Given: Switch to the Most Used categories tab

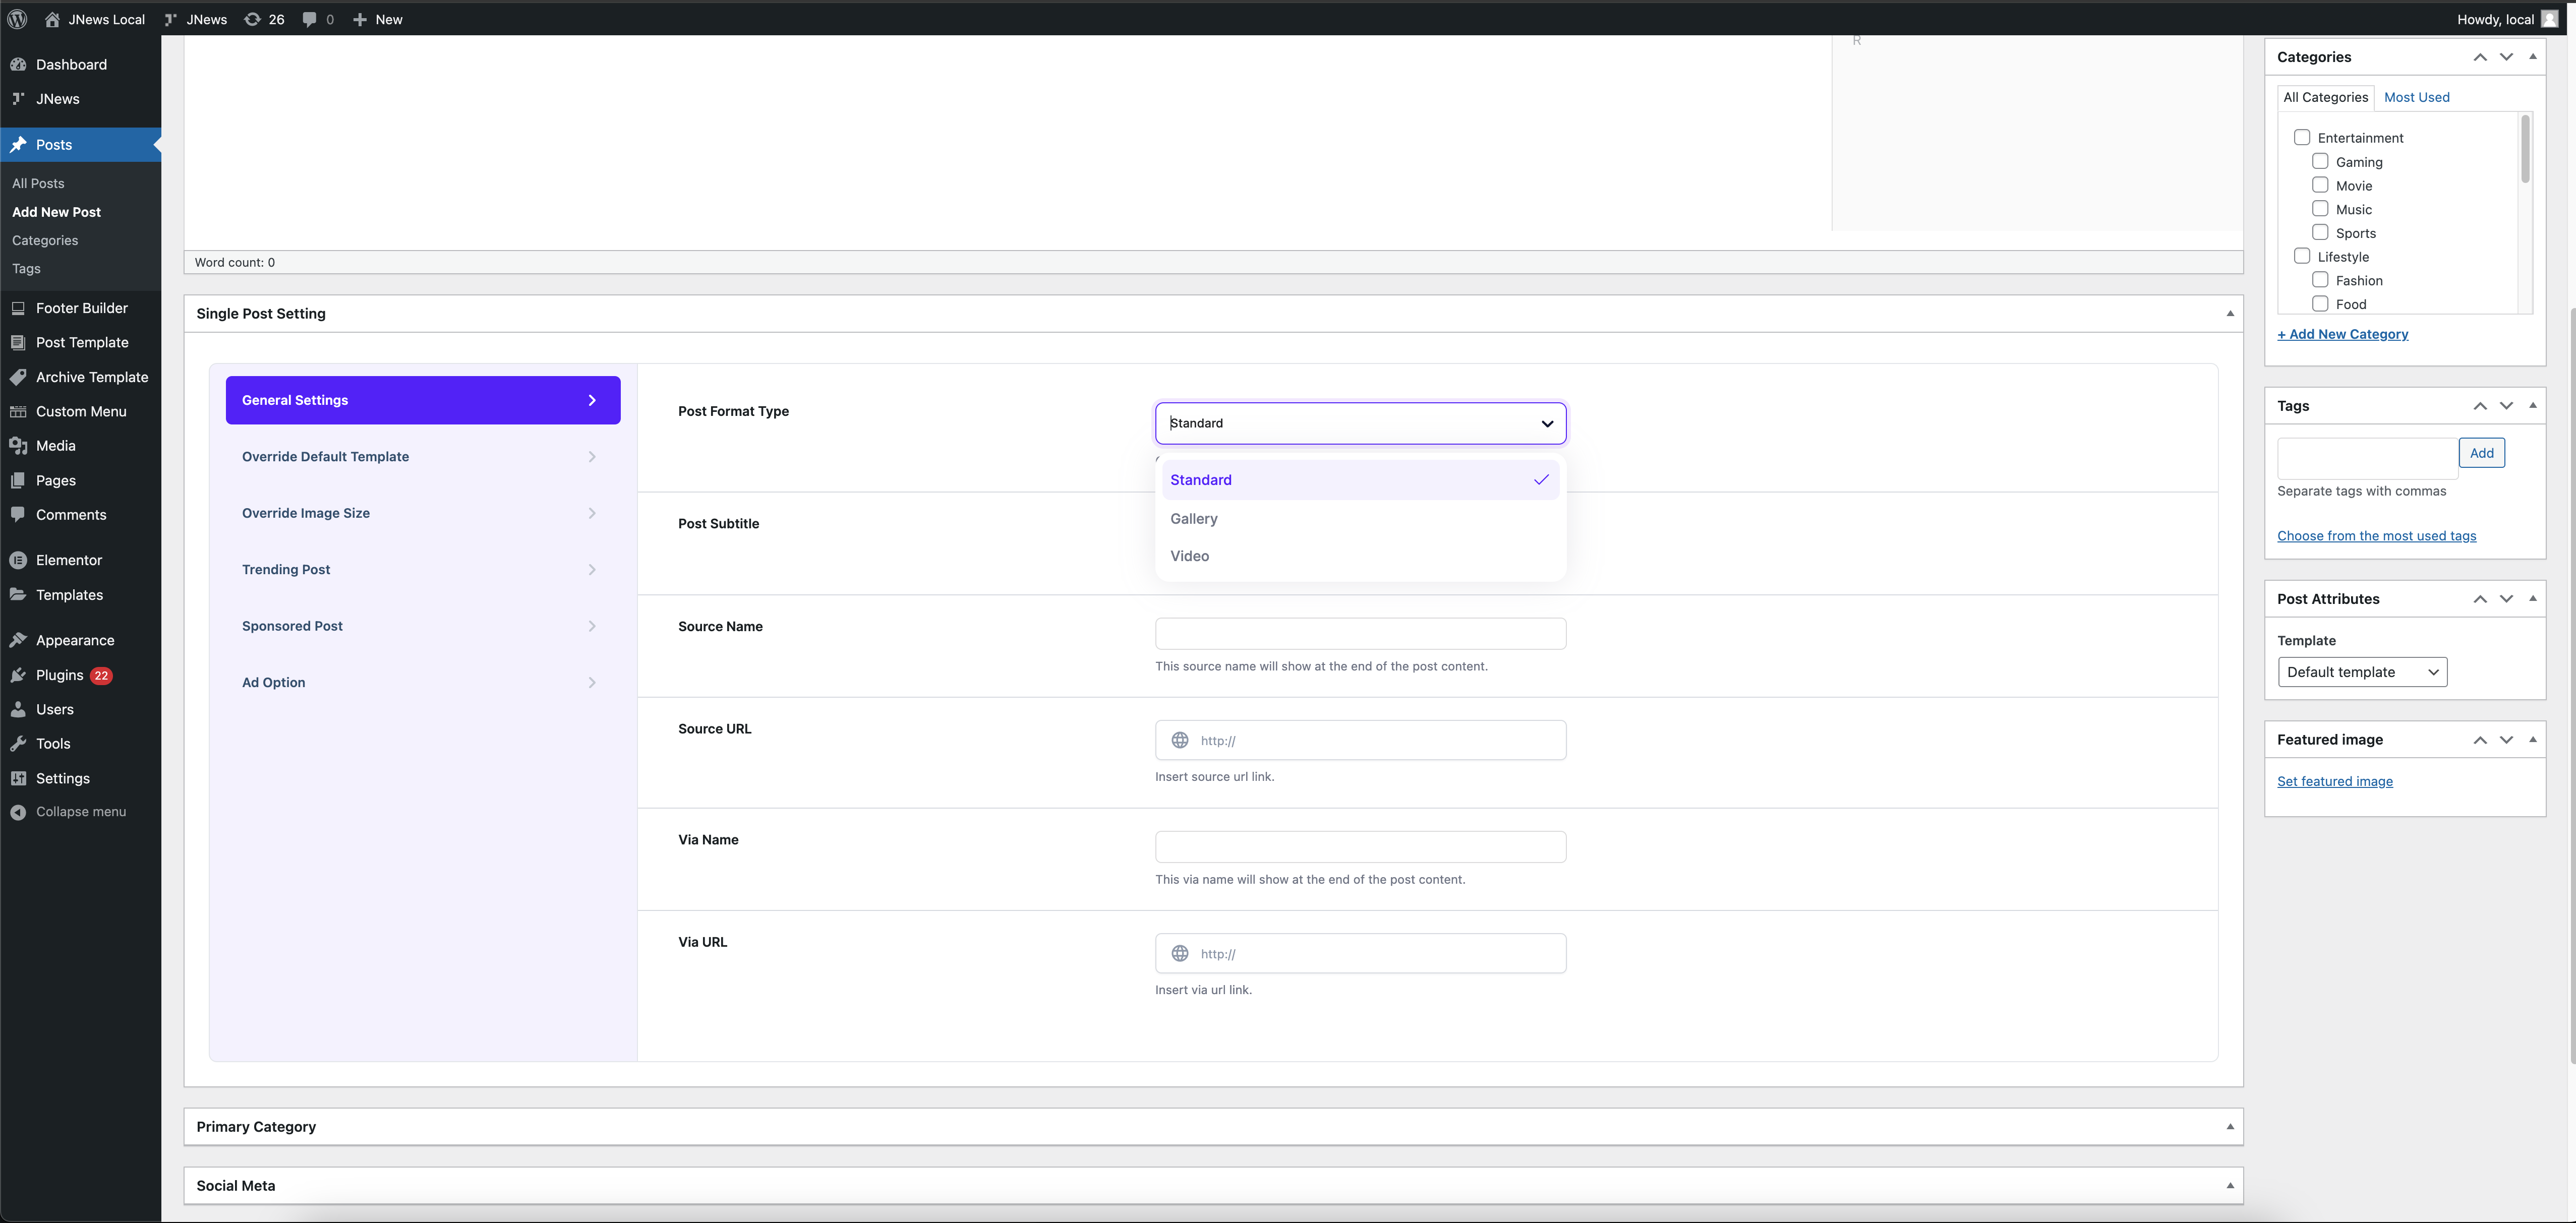Looking at the screenshot, I should click(2416, 97).
